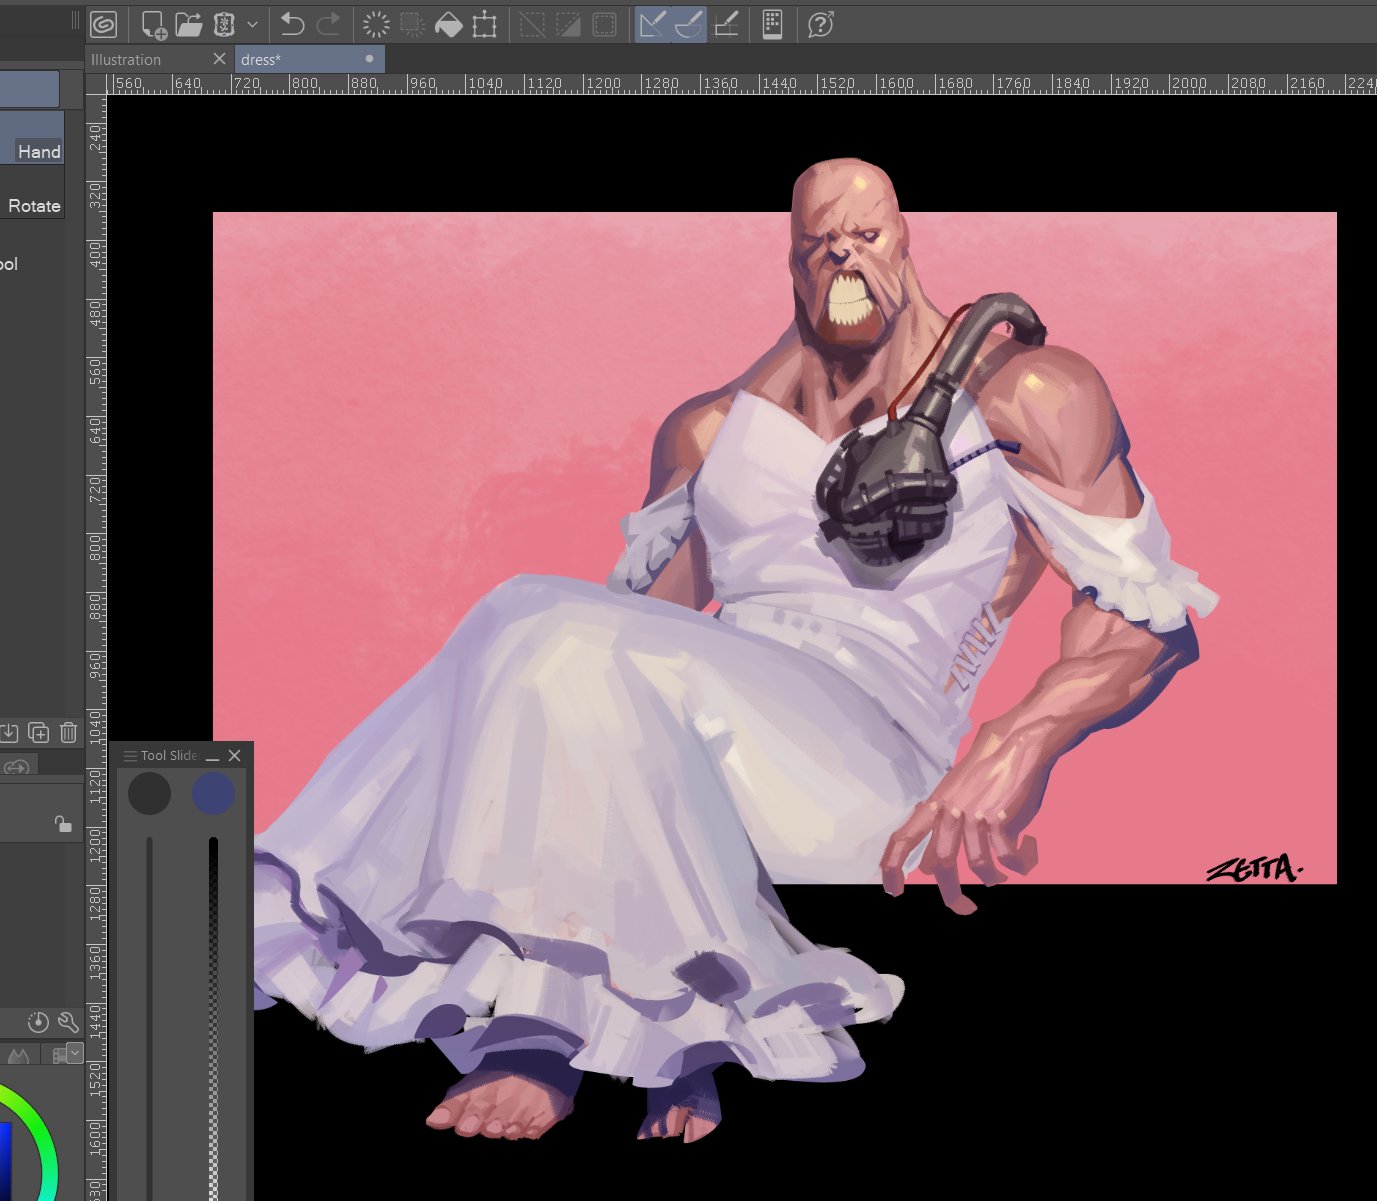Viewport: 1377px width, 1201px height.
Task: Toggle Snap to Grid
Action: tap(726, 24)
